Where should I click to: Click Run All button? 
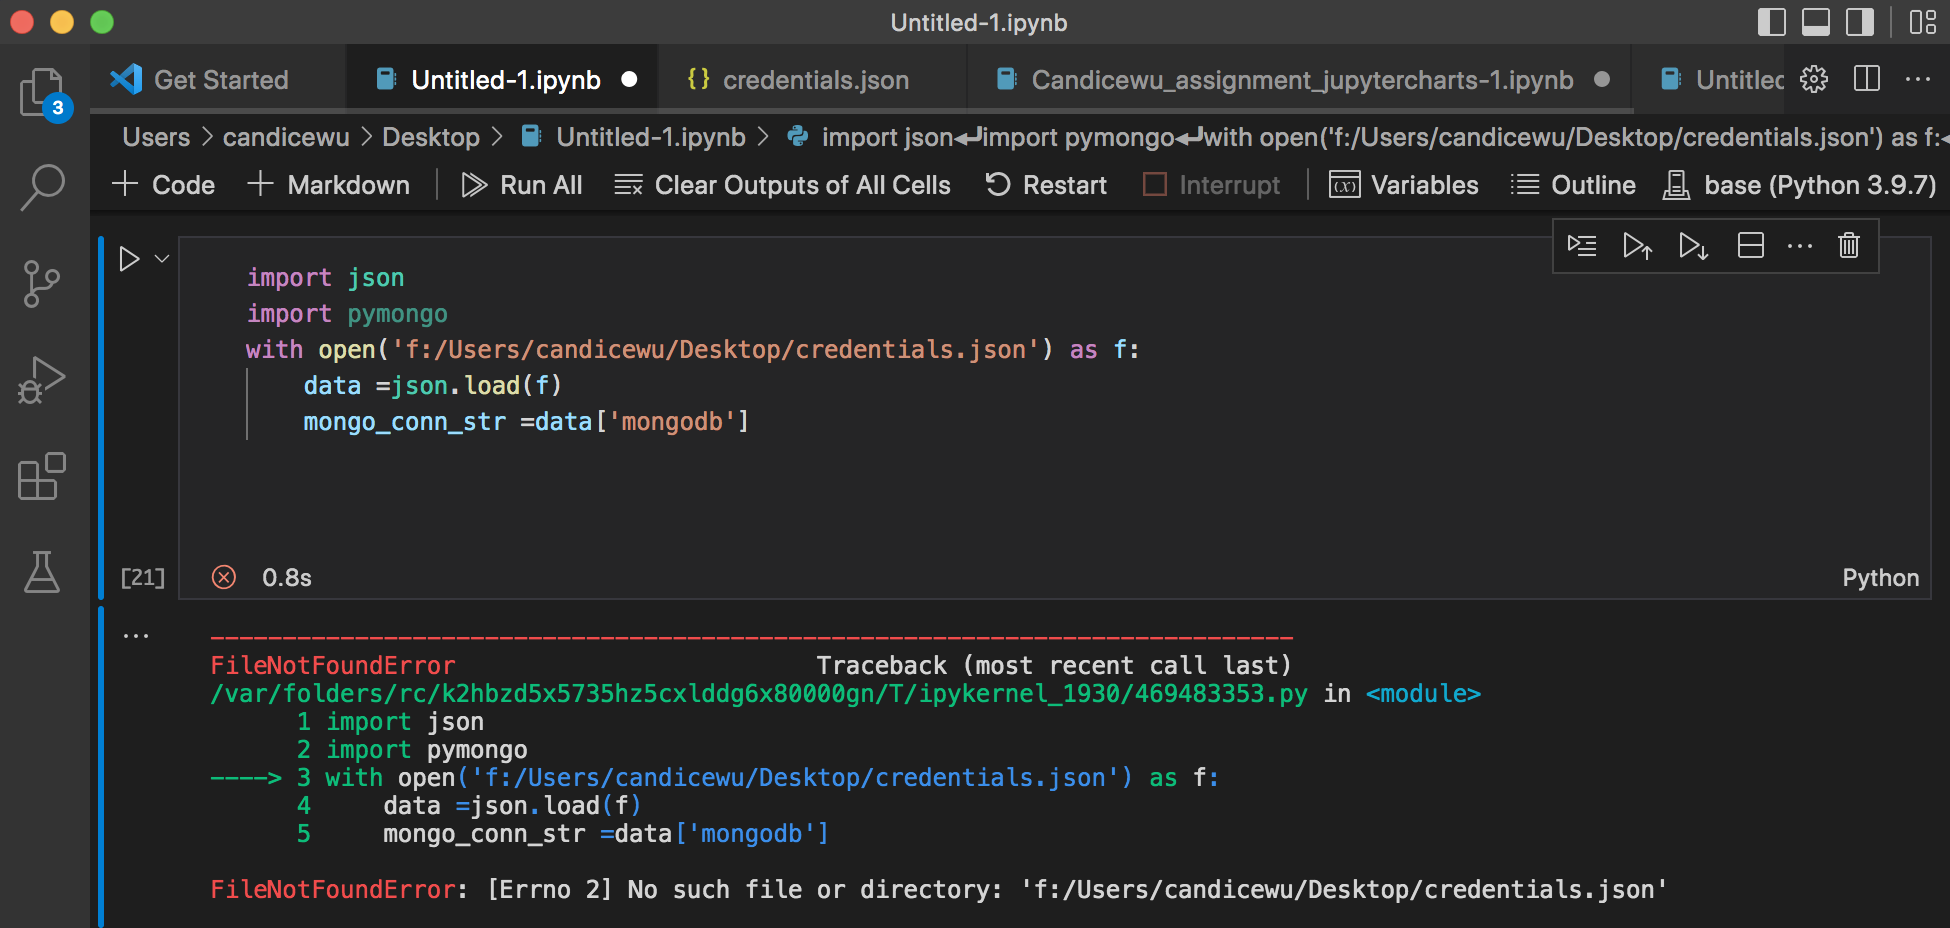coord(521,185)
